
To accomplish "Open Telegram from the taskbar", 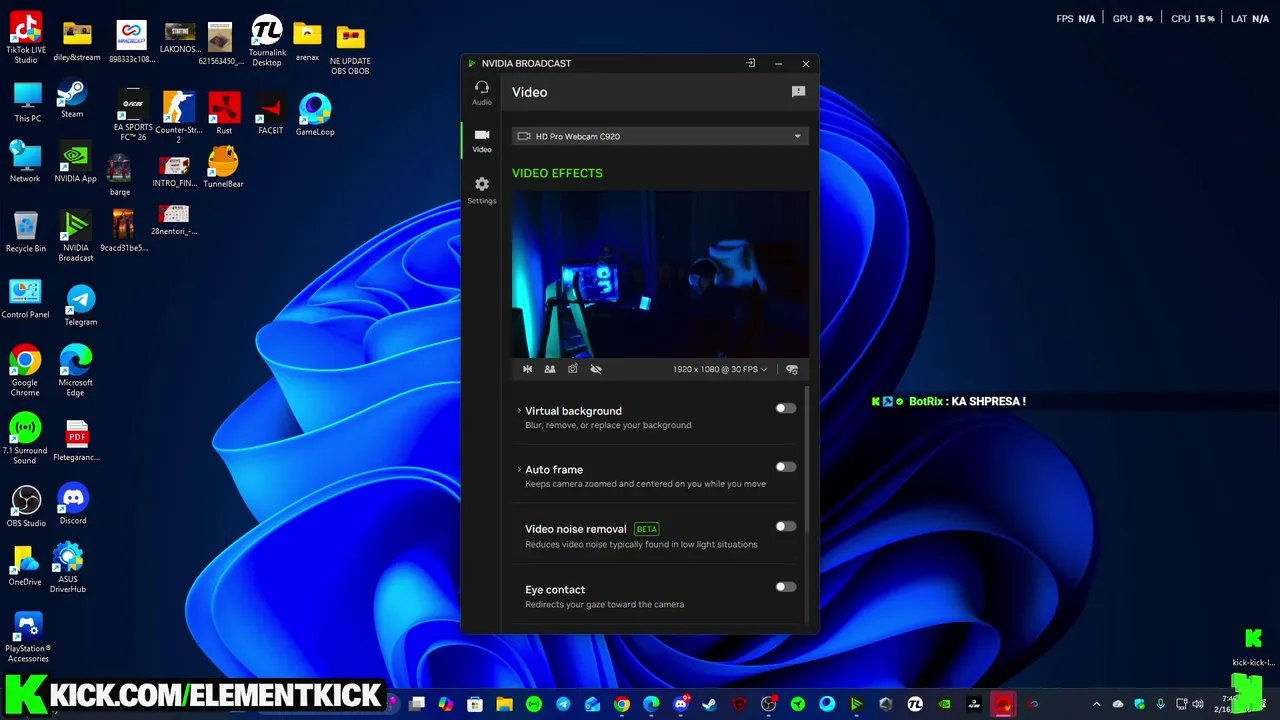I will [563, 704].
